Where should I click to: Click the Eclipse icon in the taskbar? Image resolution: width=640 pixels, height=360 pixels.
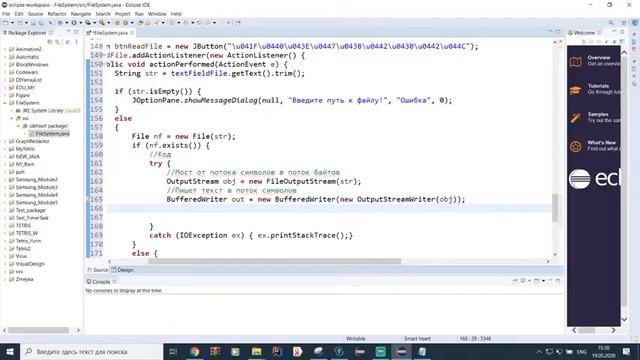pyautogui.click(x=401, y=351)
